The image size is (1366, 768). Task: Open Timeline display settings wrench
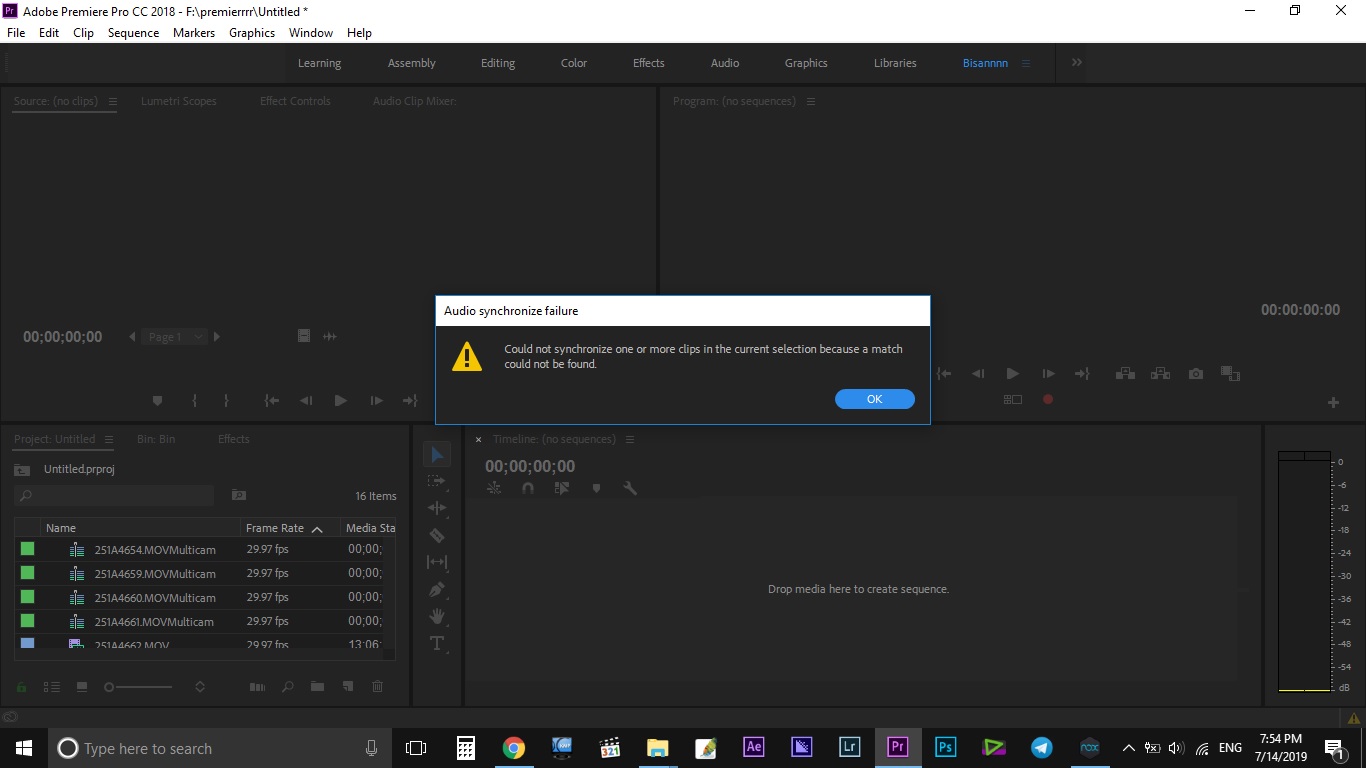click(630, 488)
